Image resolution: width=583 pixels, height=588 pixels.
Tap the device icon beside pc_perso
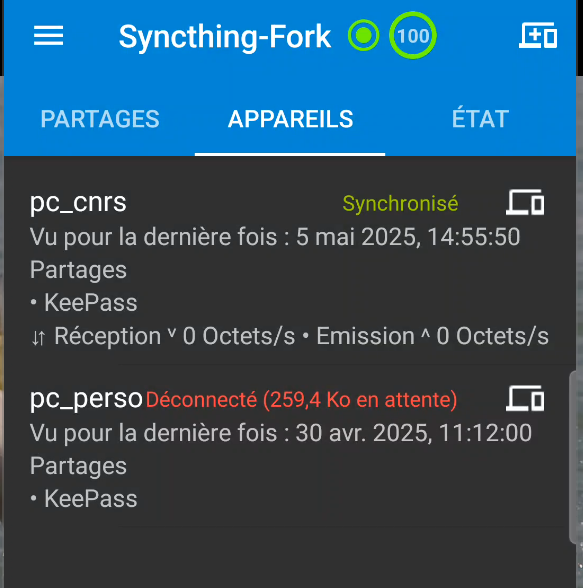(x=525, y=399)
